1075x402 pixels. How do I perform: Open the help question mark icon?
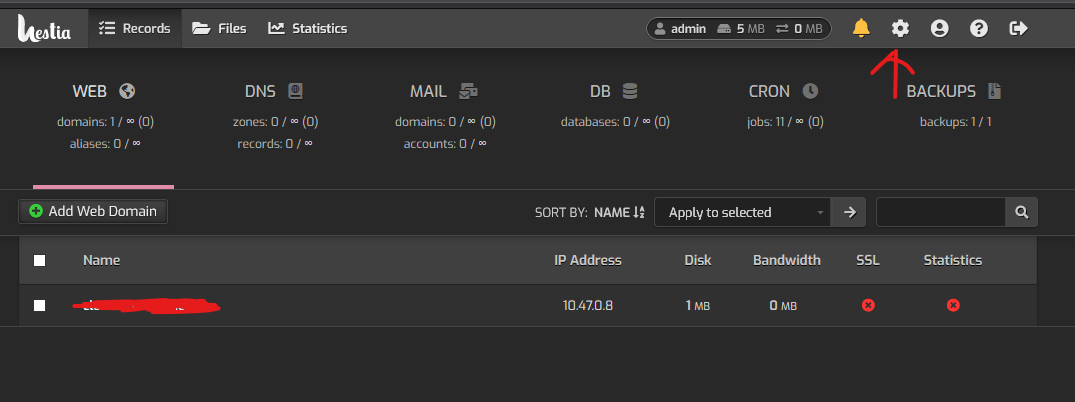979,28
